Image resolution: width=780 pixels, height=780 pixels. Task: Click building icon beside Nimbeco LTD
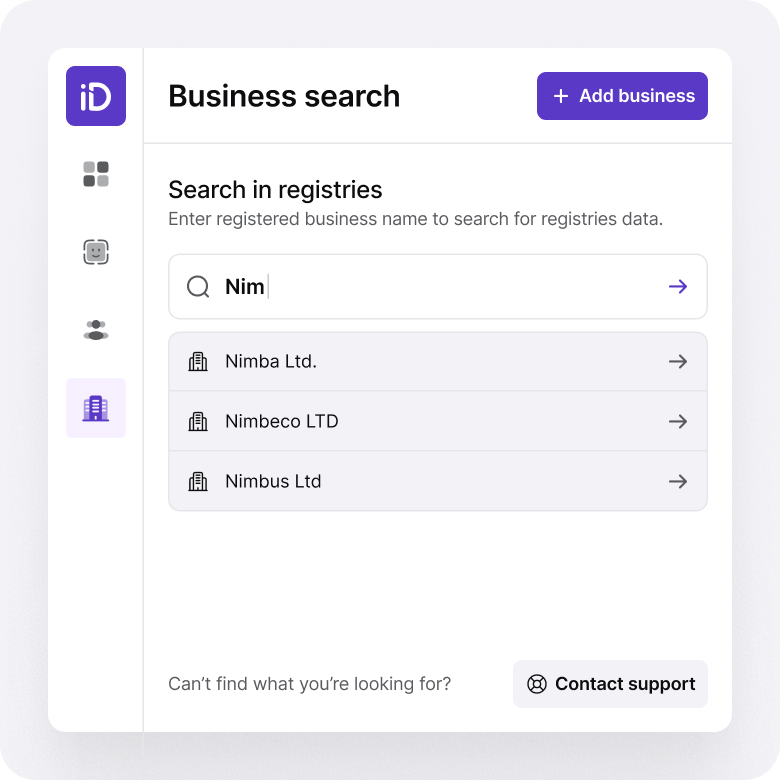click(x=198, y=421)
